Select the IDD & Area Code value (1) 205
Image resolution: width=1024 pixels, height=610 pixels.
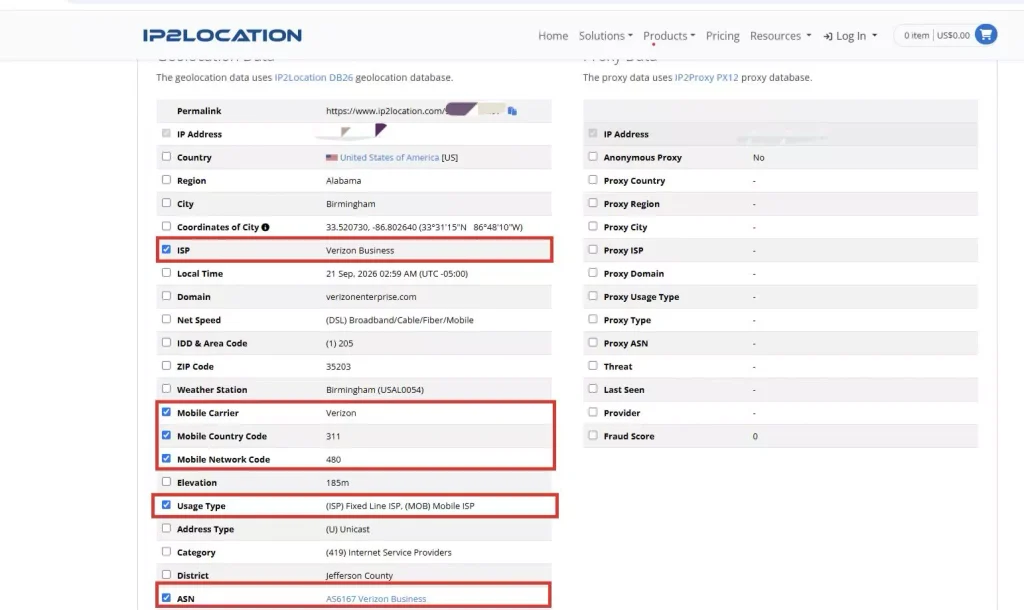point(340,343)
